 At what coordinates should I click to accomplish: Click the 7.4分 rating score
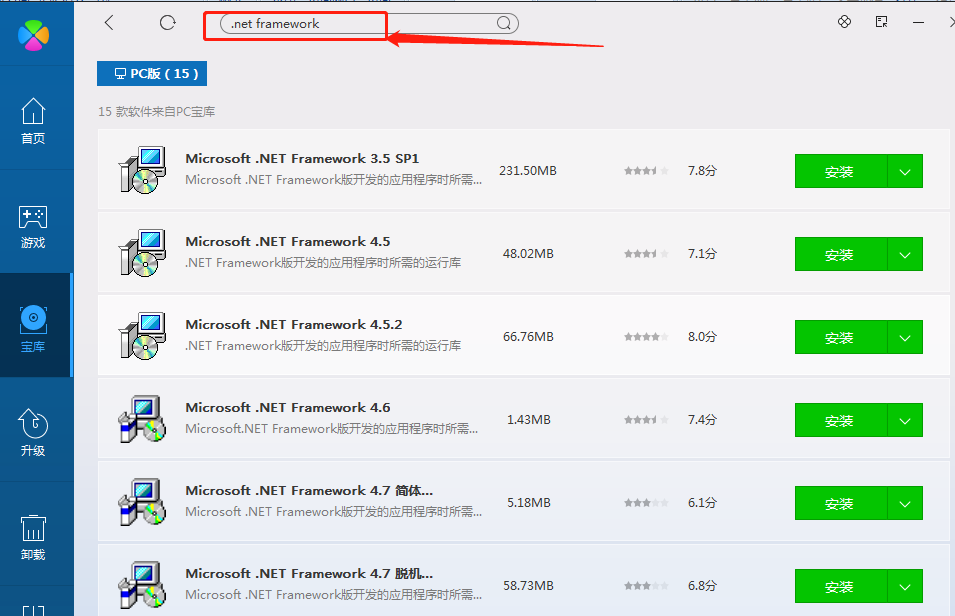[702, 419]
